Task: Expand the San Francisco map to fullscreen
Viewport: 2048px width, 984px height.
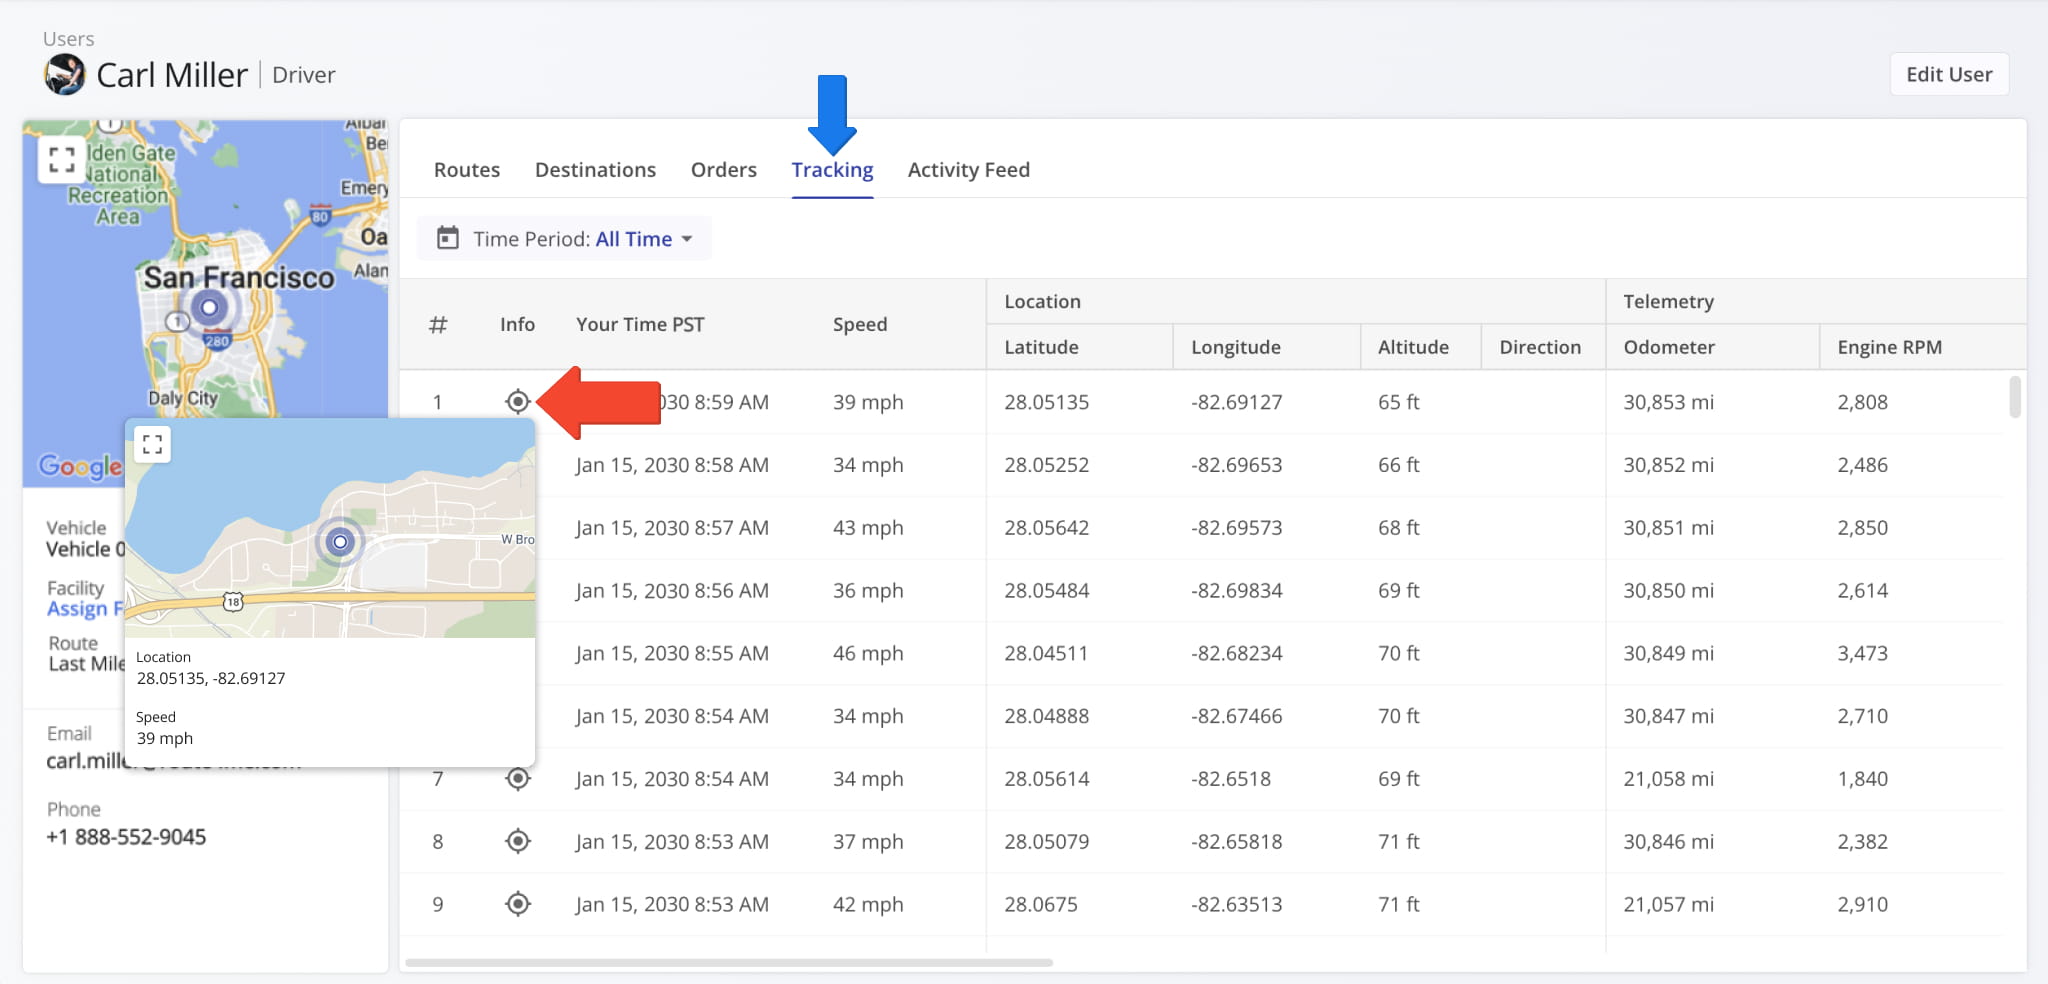Action: pyautogui.click(x=62, y=160)
